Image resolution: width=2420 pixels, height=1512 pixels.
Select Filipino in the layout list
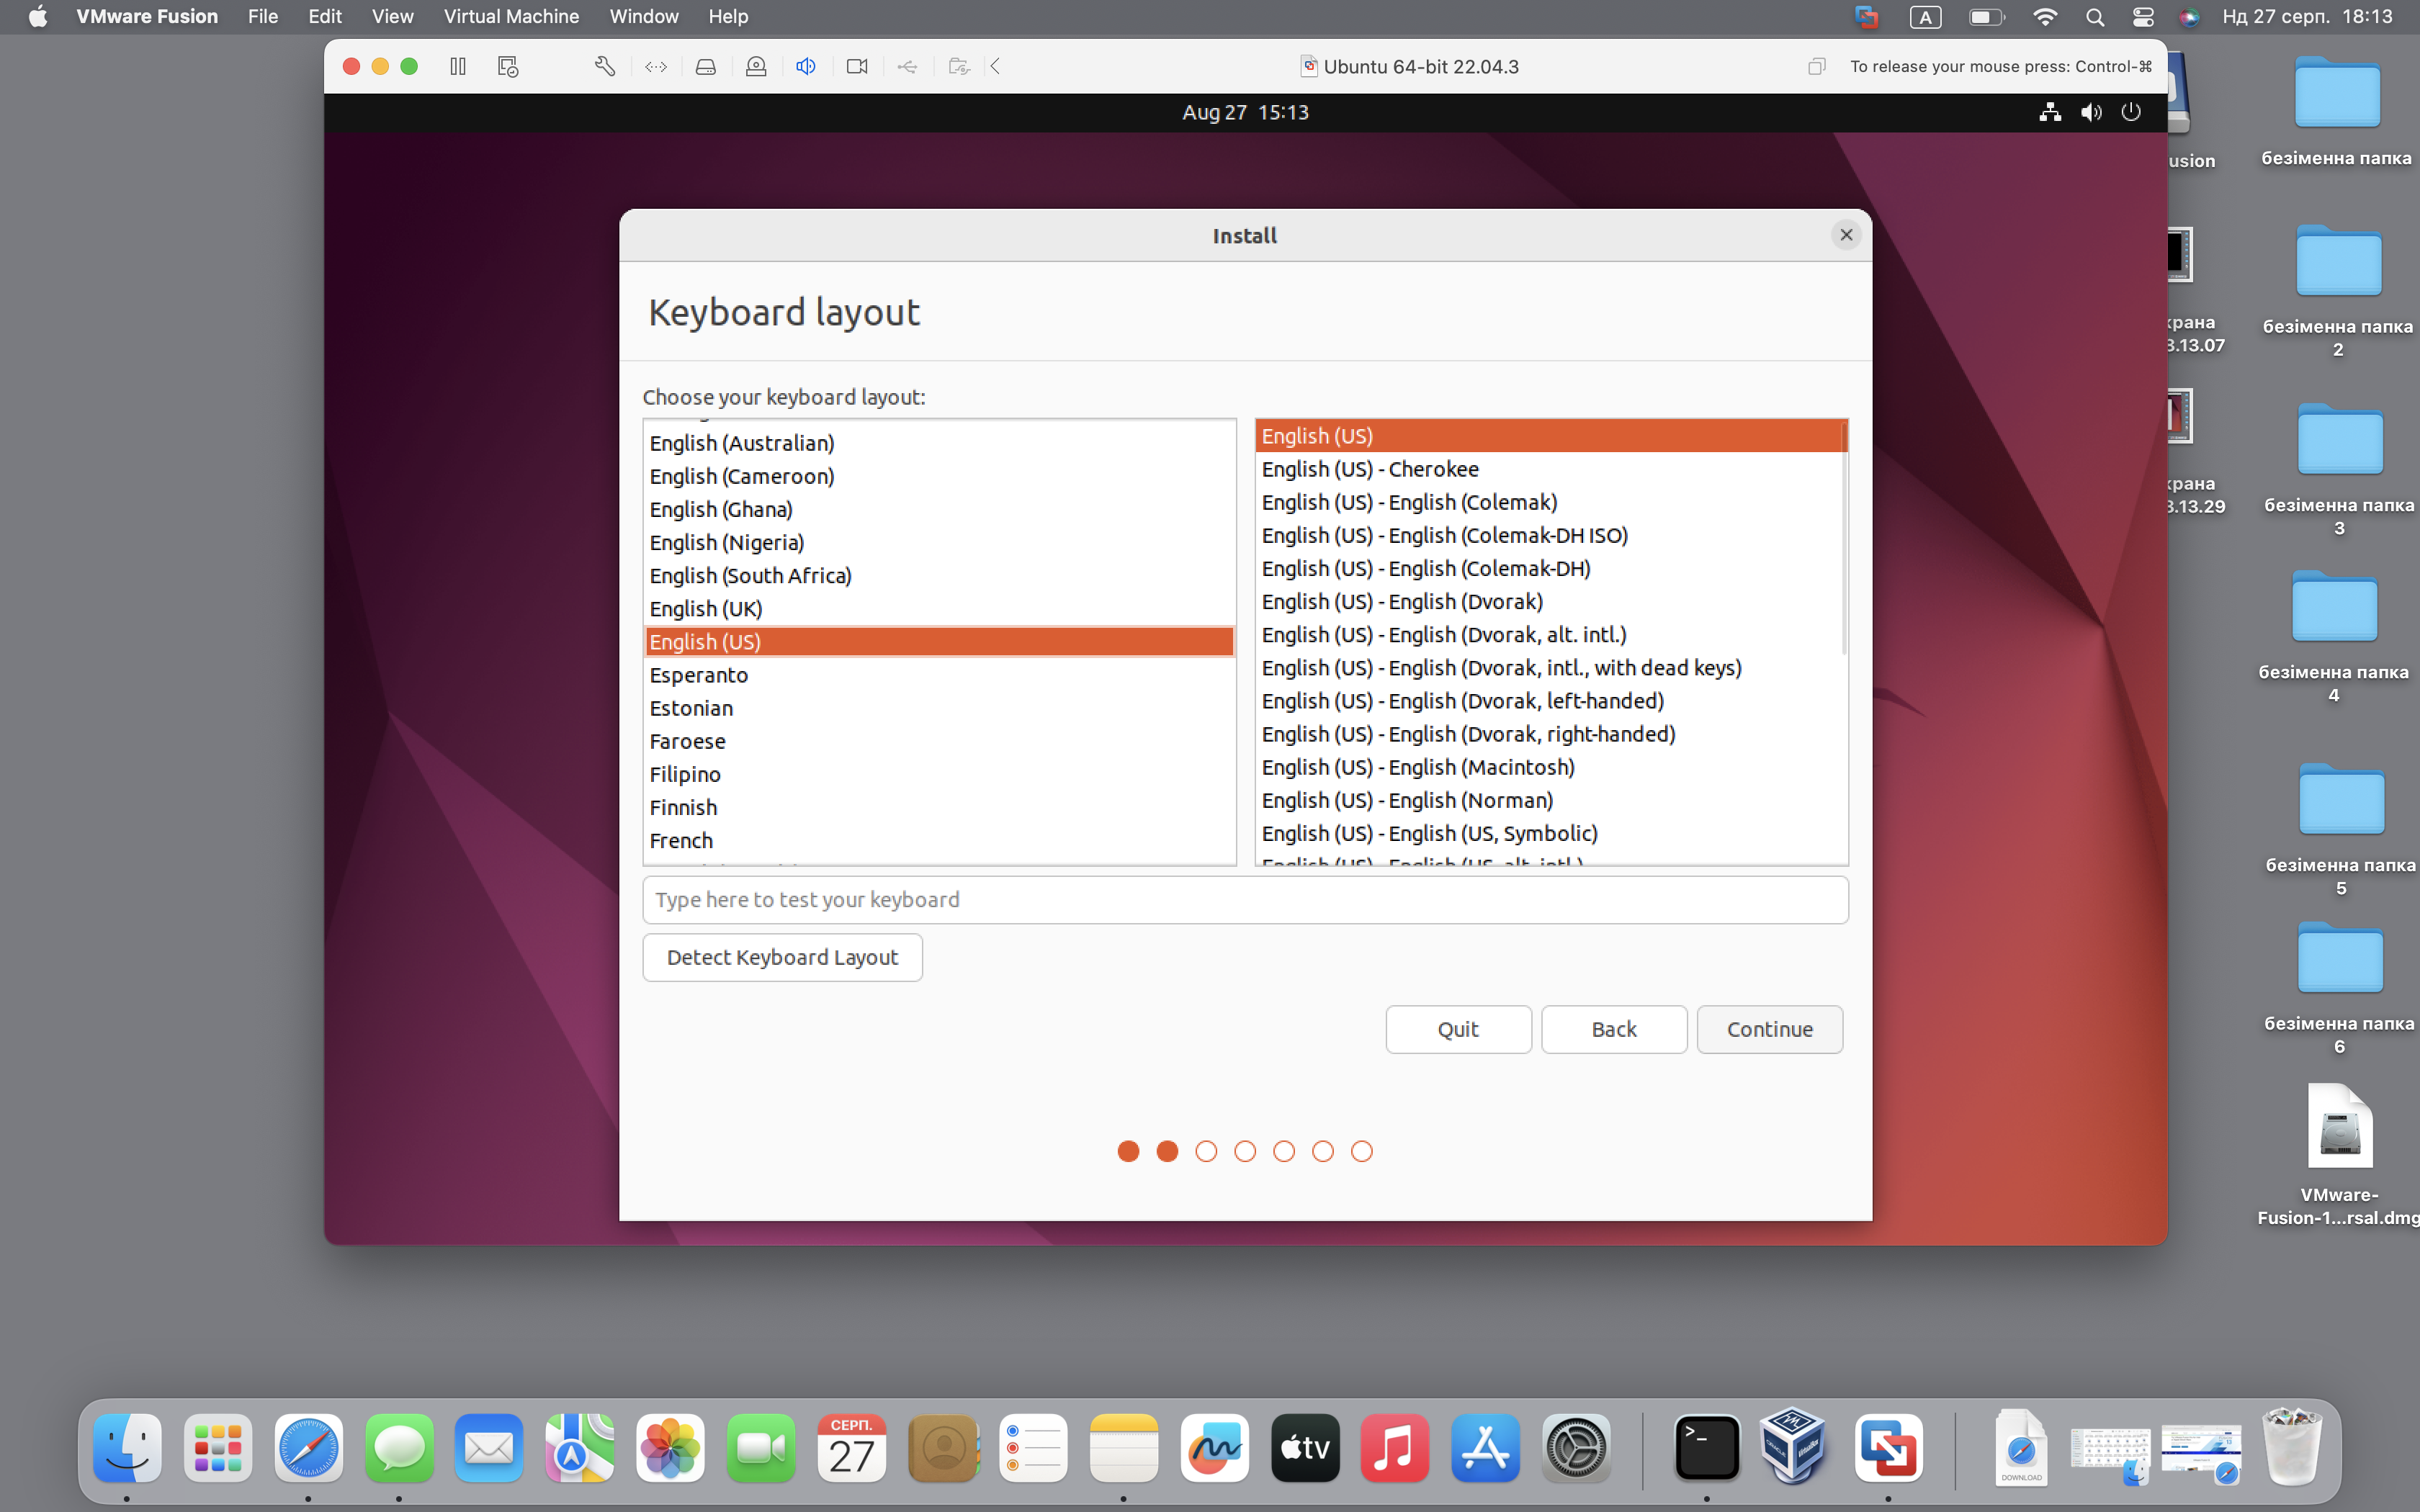(939, 774)
